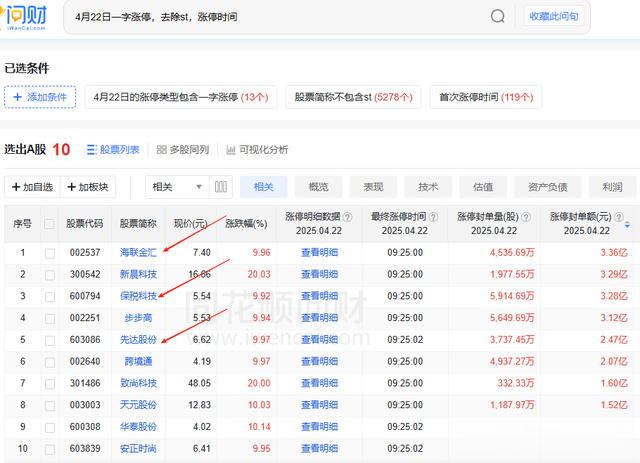Click 查看明细 for 海联金汇 row
Screen dimensions: 640x463
pyautogui.click(x=319, y=252)
